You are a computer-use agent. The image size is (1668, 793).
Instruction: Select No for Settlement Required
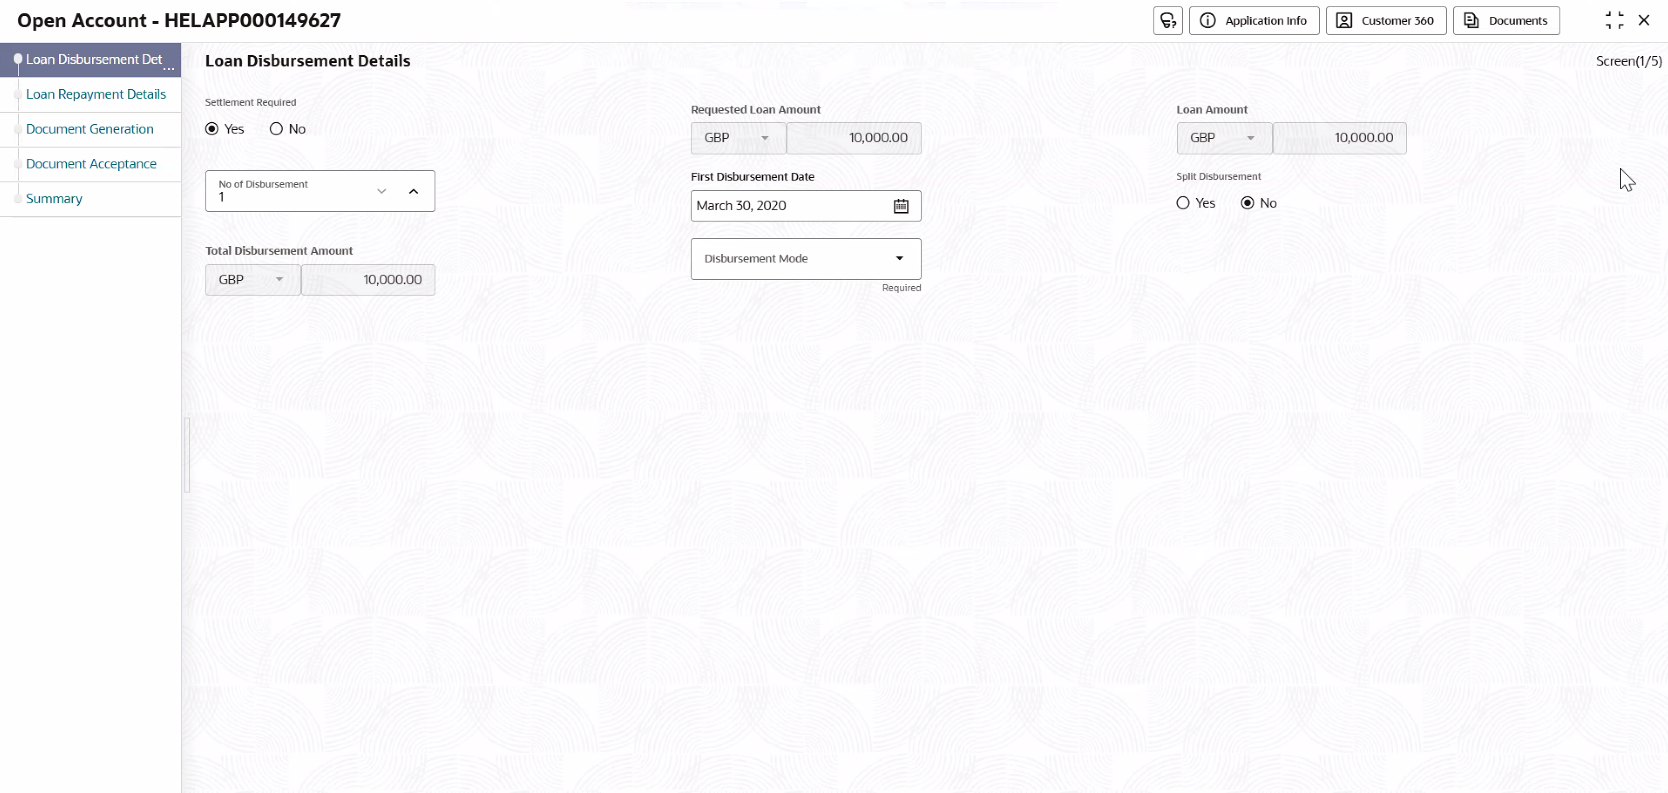click(276, 129)
